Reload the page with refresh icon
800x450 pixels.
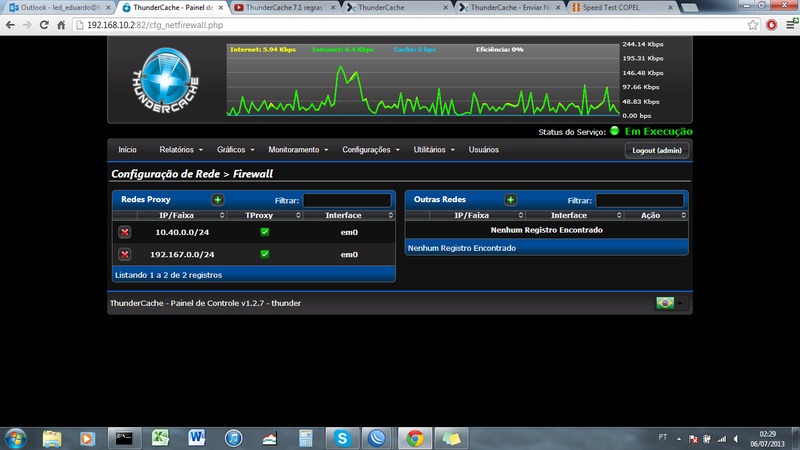point(44,25)
